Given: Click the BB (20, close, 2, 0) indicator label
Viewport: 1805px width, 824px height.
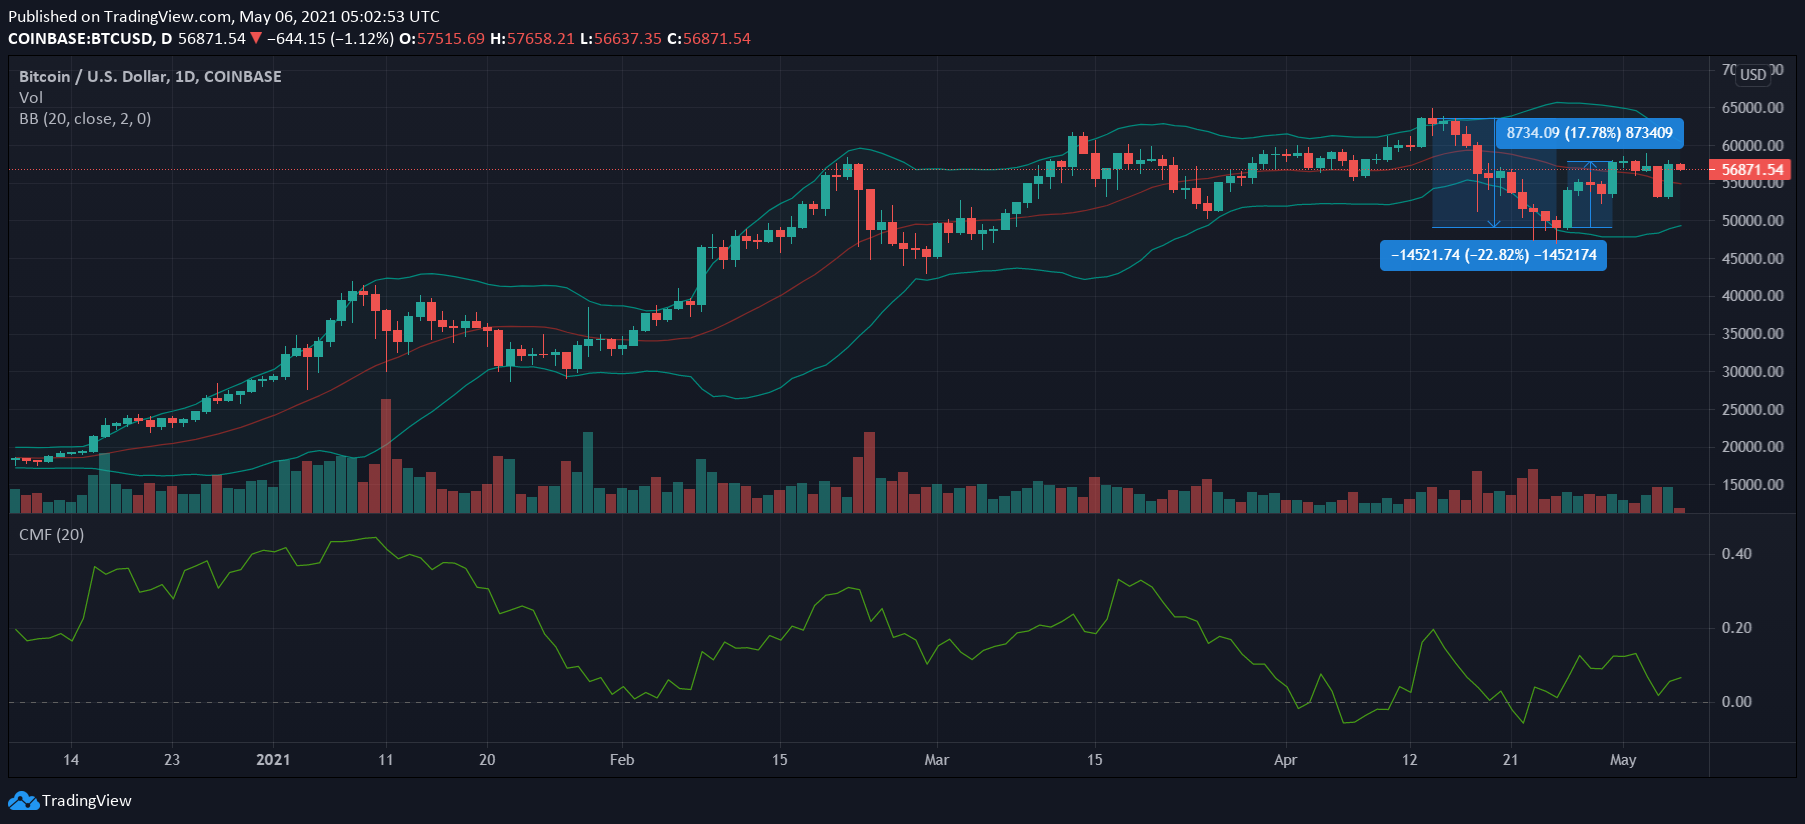Looking at the screenshot, I should (x=85, y=119).
